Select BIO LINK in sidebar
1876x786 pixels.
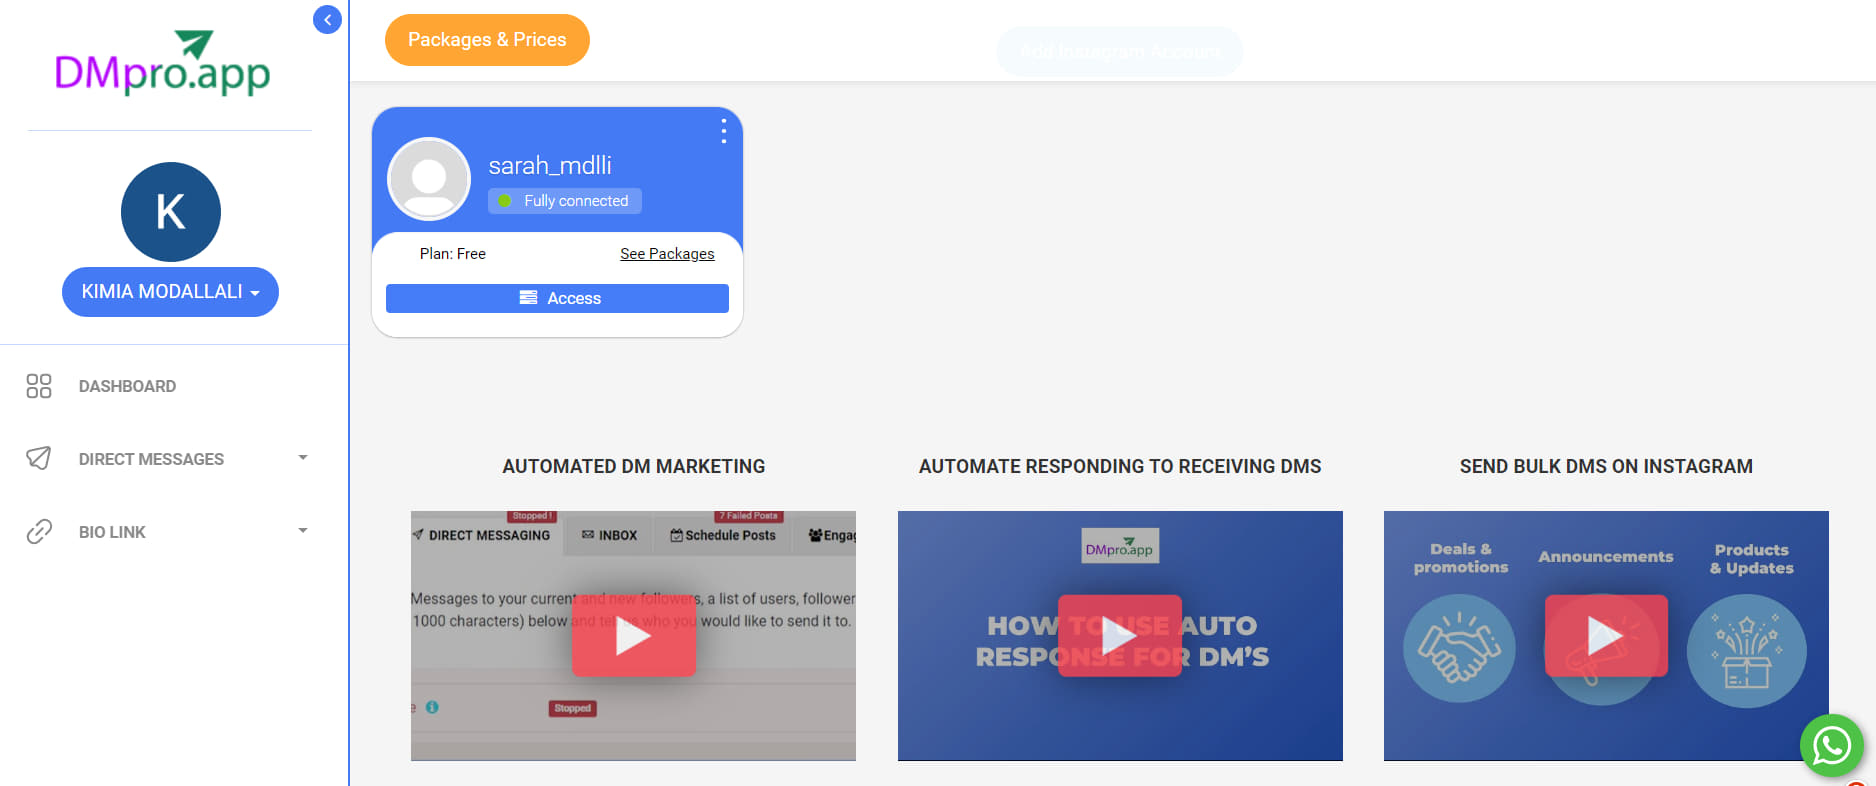point(112,532)
